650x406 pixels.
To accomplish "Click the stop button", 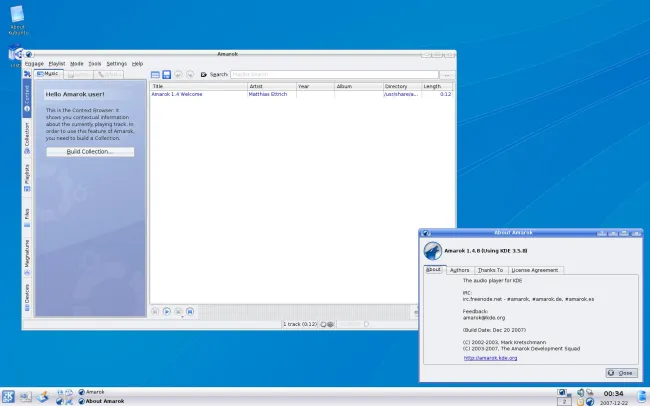I will point(178,311).
